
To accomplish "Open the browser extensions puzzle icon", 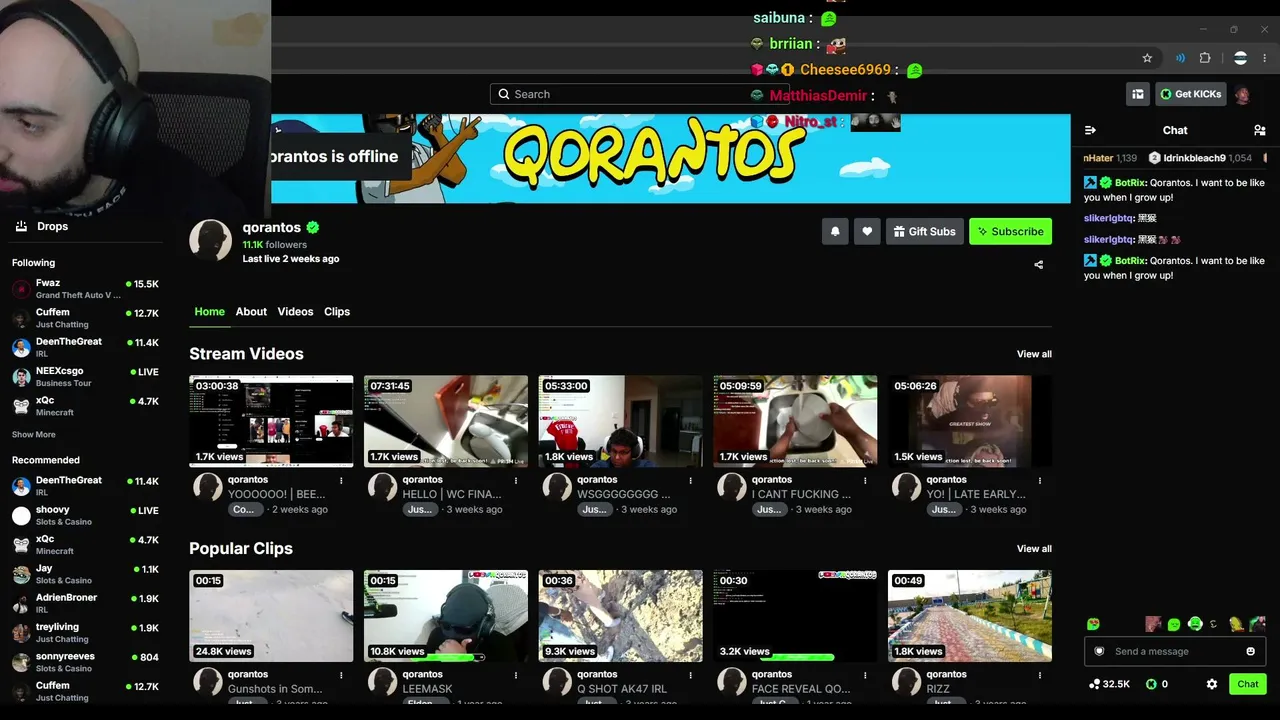I will [1205, 58].
